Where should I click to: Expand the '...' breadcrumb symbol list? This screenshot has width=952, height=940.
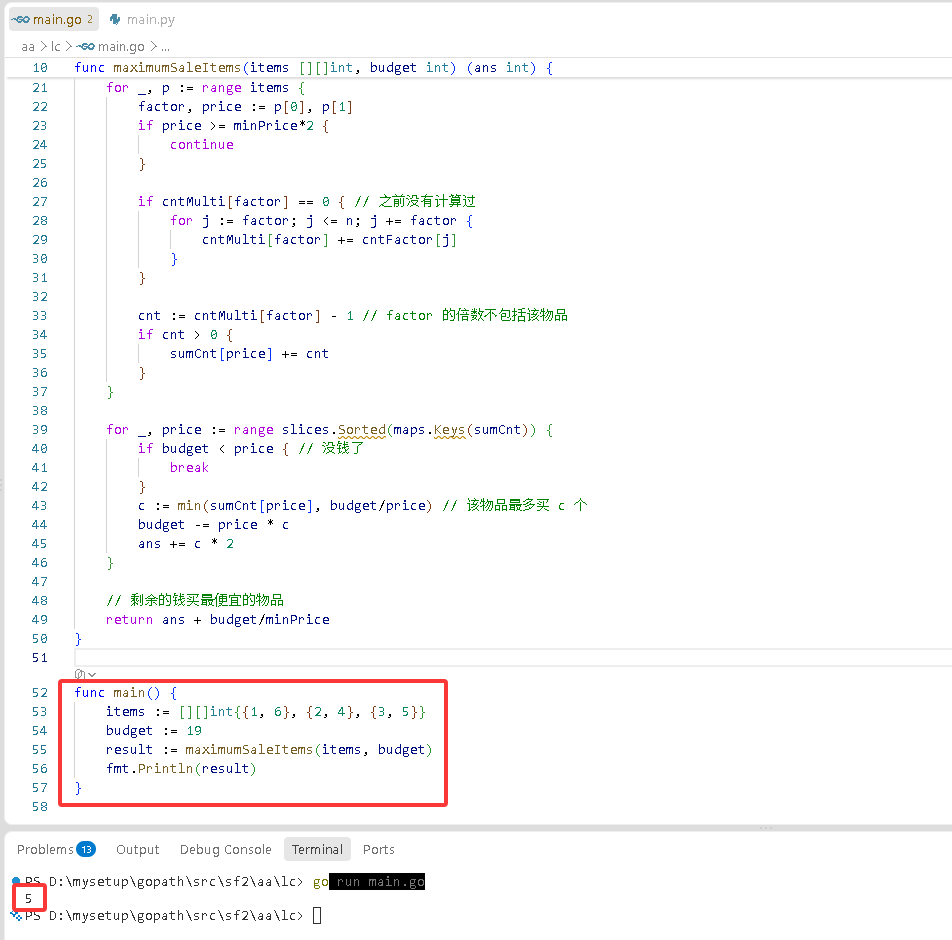[x=165, y=47]
